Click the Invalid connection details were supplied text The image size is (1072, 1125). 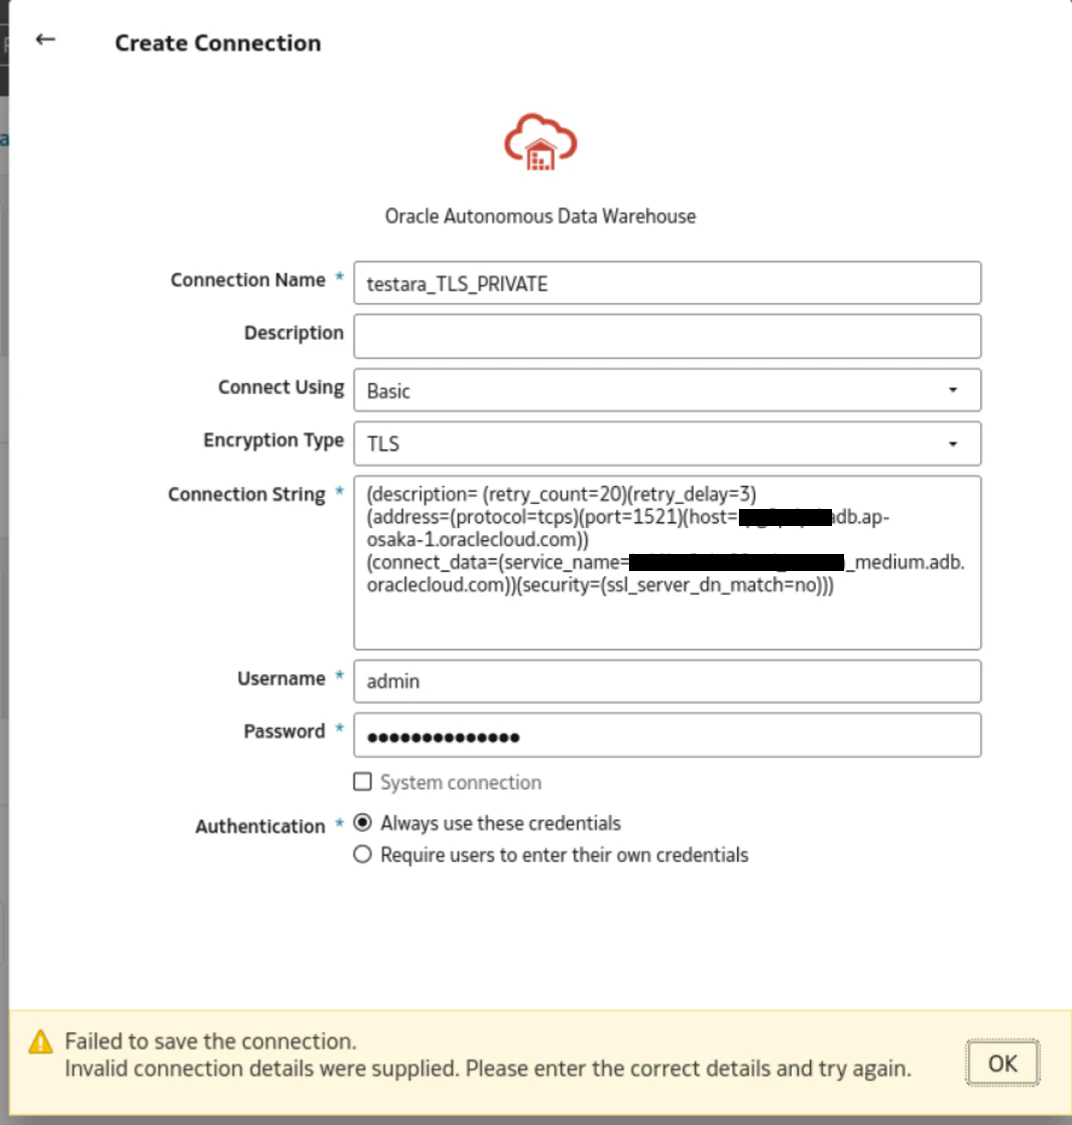[488, 1068]
